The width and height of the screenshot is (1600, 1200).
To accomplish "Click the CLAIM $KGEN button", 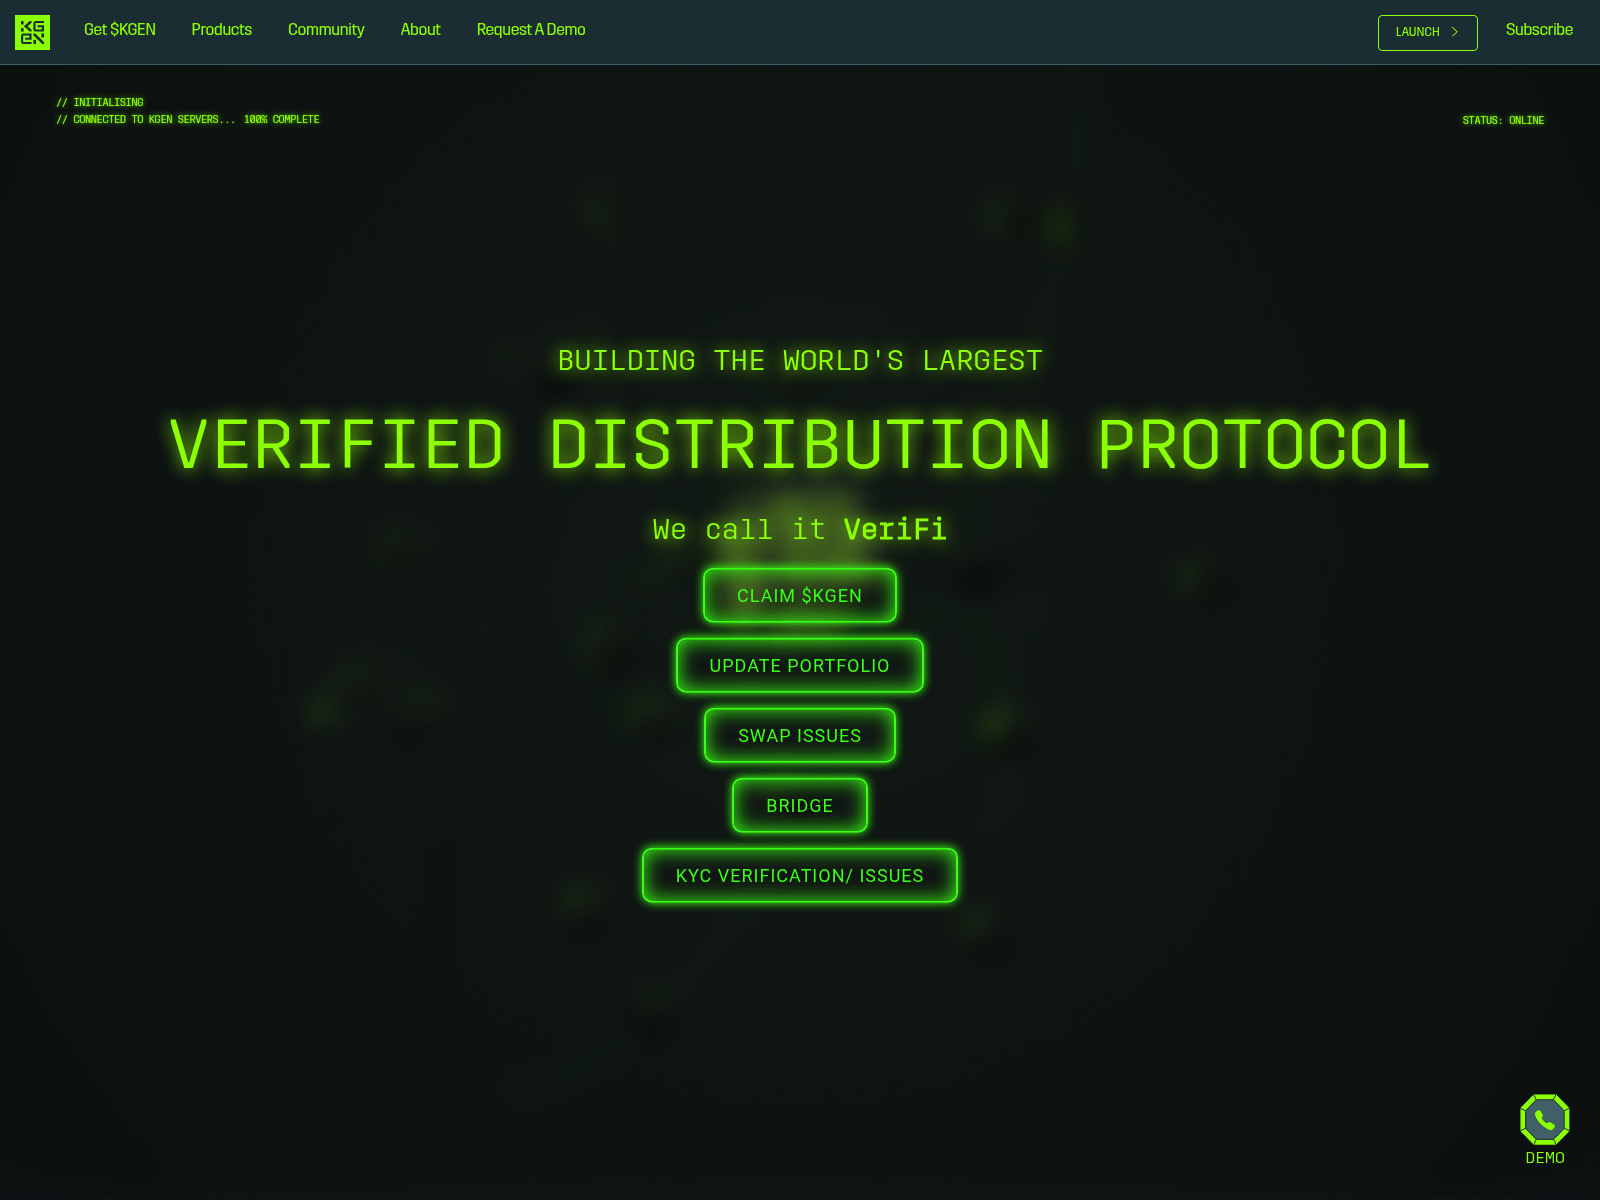I will pyautogui.click(x=800, y=595).
